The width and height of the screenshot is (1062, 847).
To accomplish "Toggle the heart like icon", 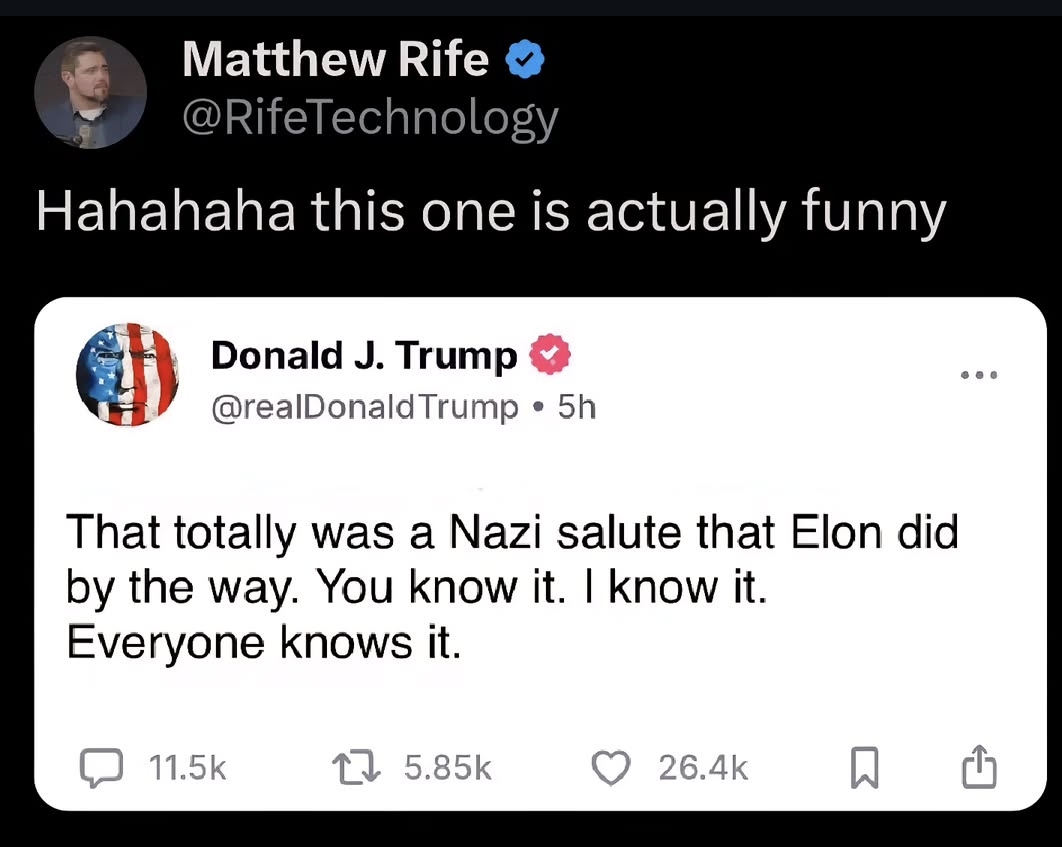I will click(612, 768).
